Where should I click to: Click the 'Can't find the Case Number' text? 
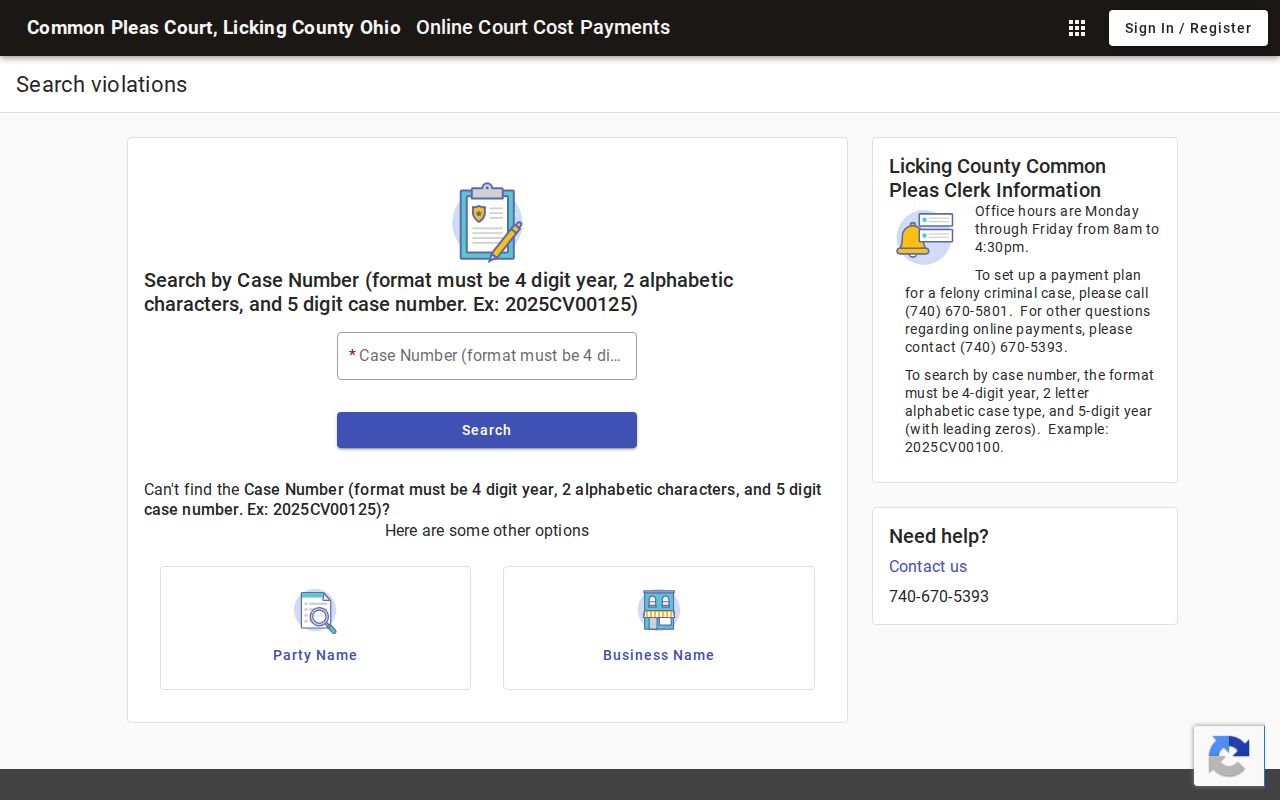[483, 499]
